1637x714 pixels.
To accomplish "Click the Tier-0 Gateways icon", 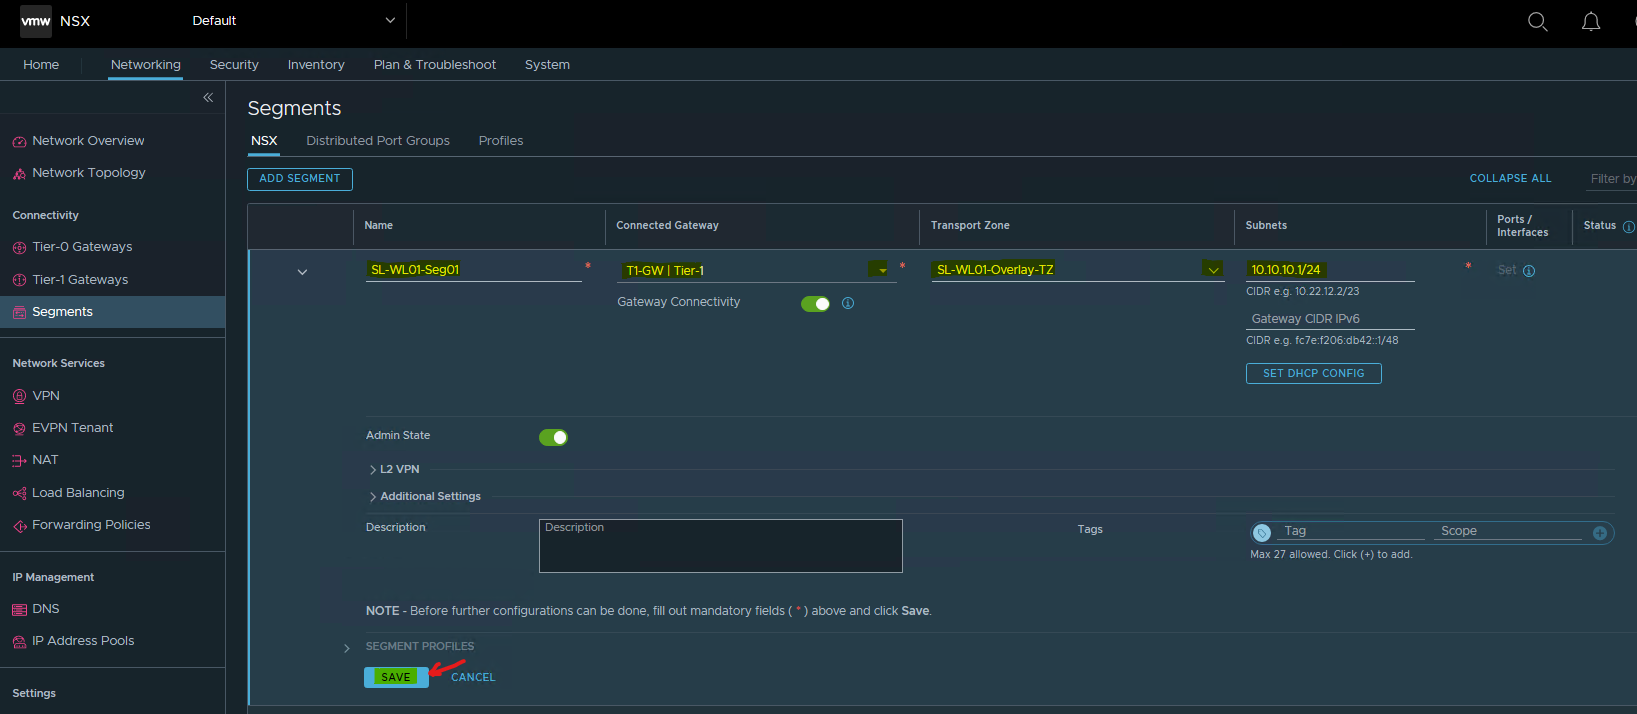I will pos(19,248).
